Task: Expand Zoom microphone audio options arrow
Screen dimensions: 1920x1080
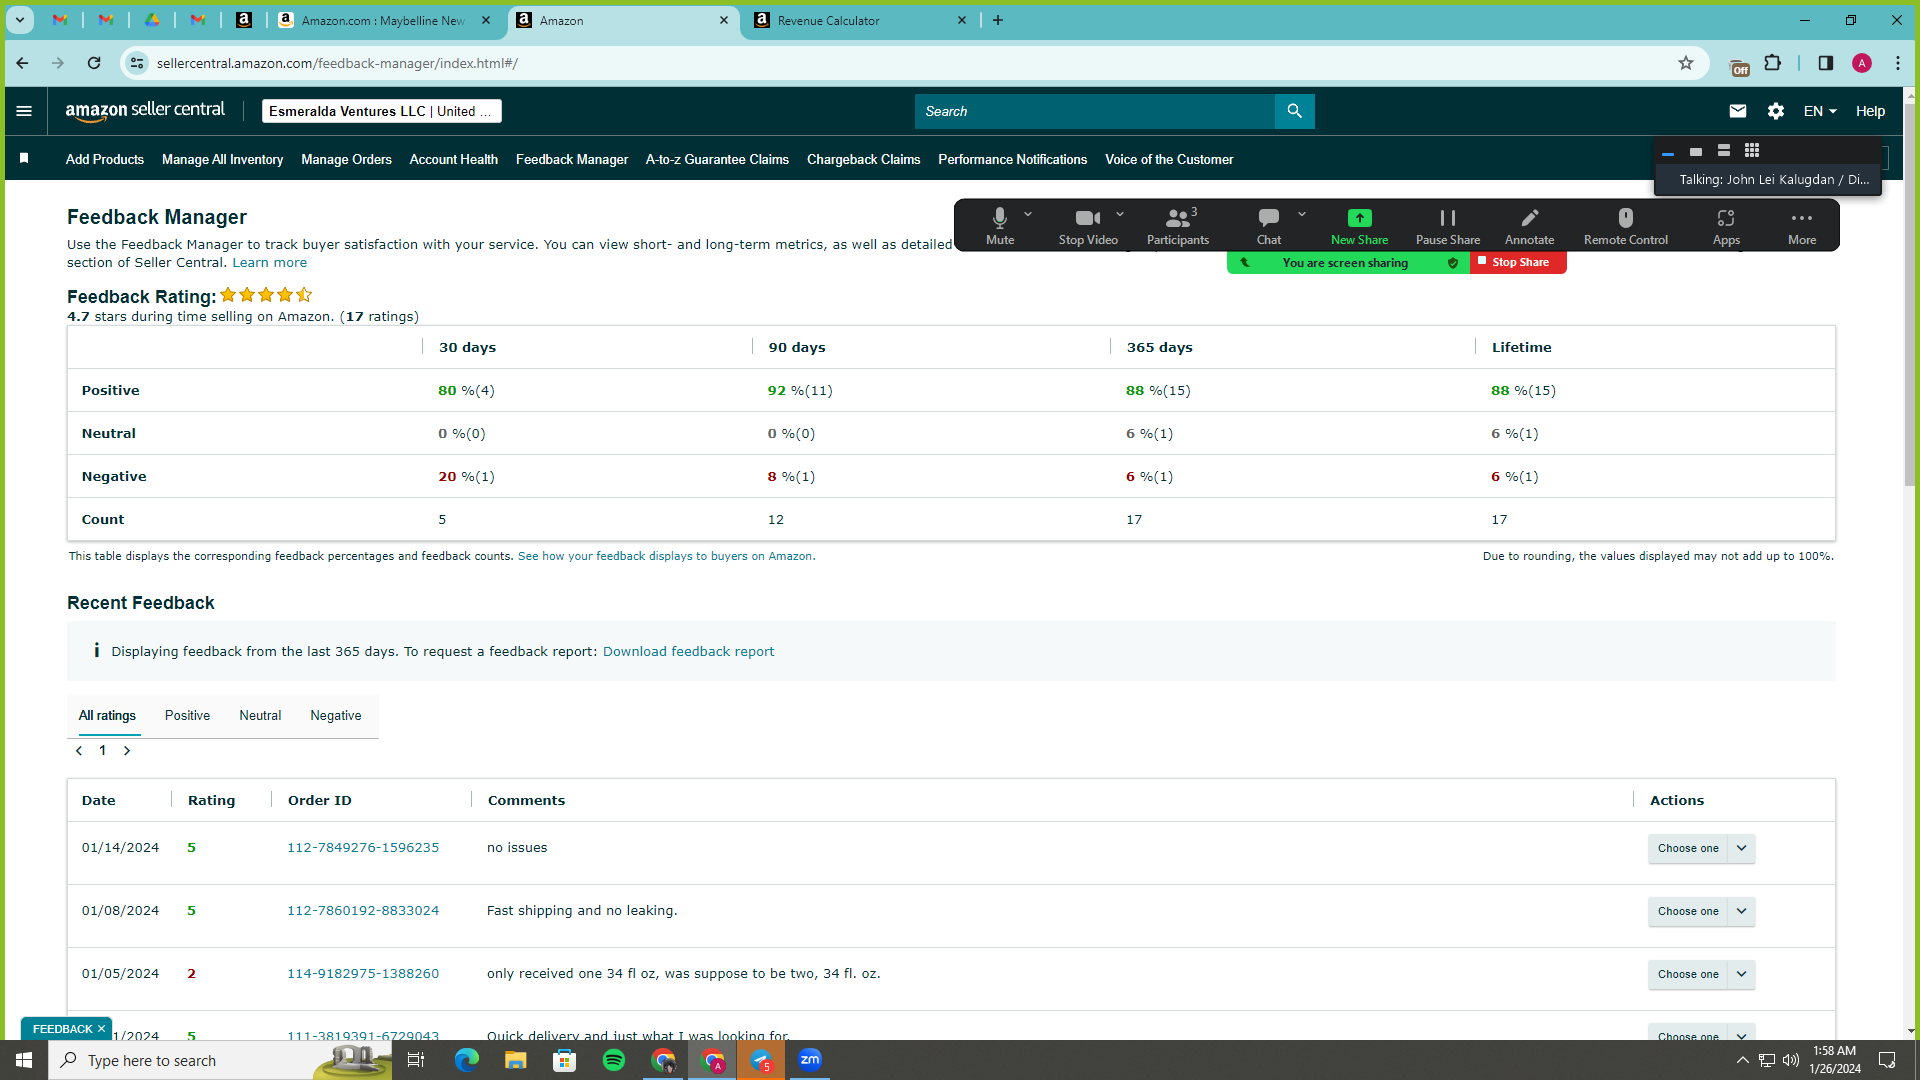Action: (x=1028, y=214)
